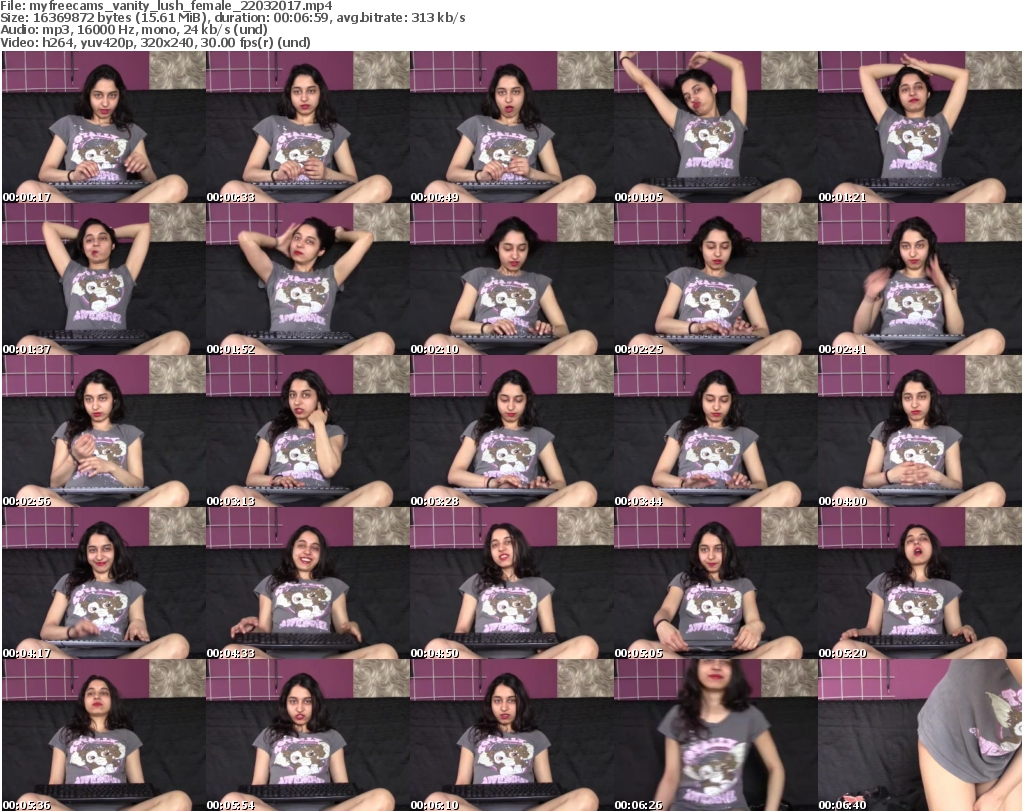Screen dimensions: 1024x811
Task: Open the frame stamped 00:02:56
Action: [x=104, y=432]
